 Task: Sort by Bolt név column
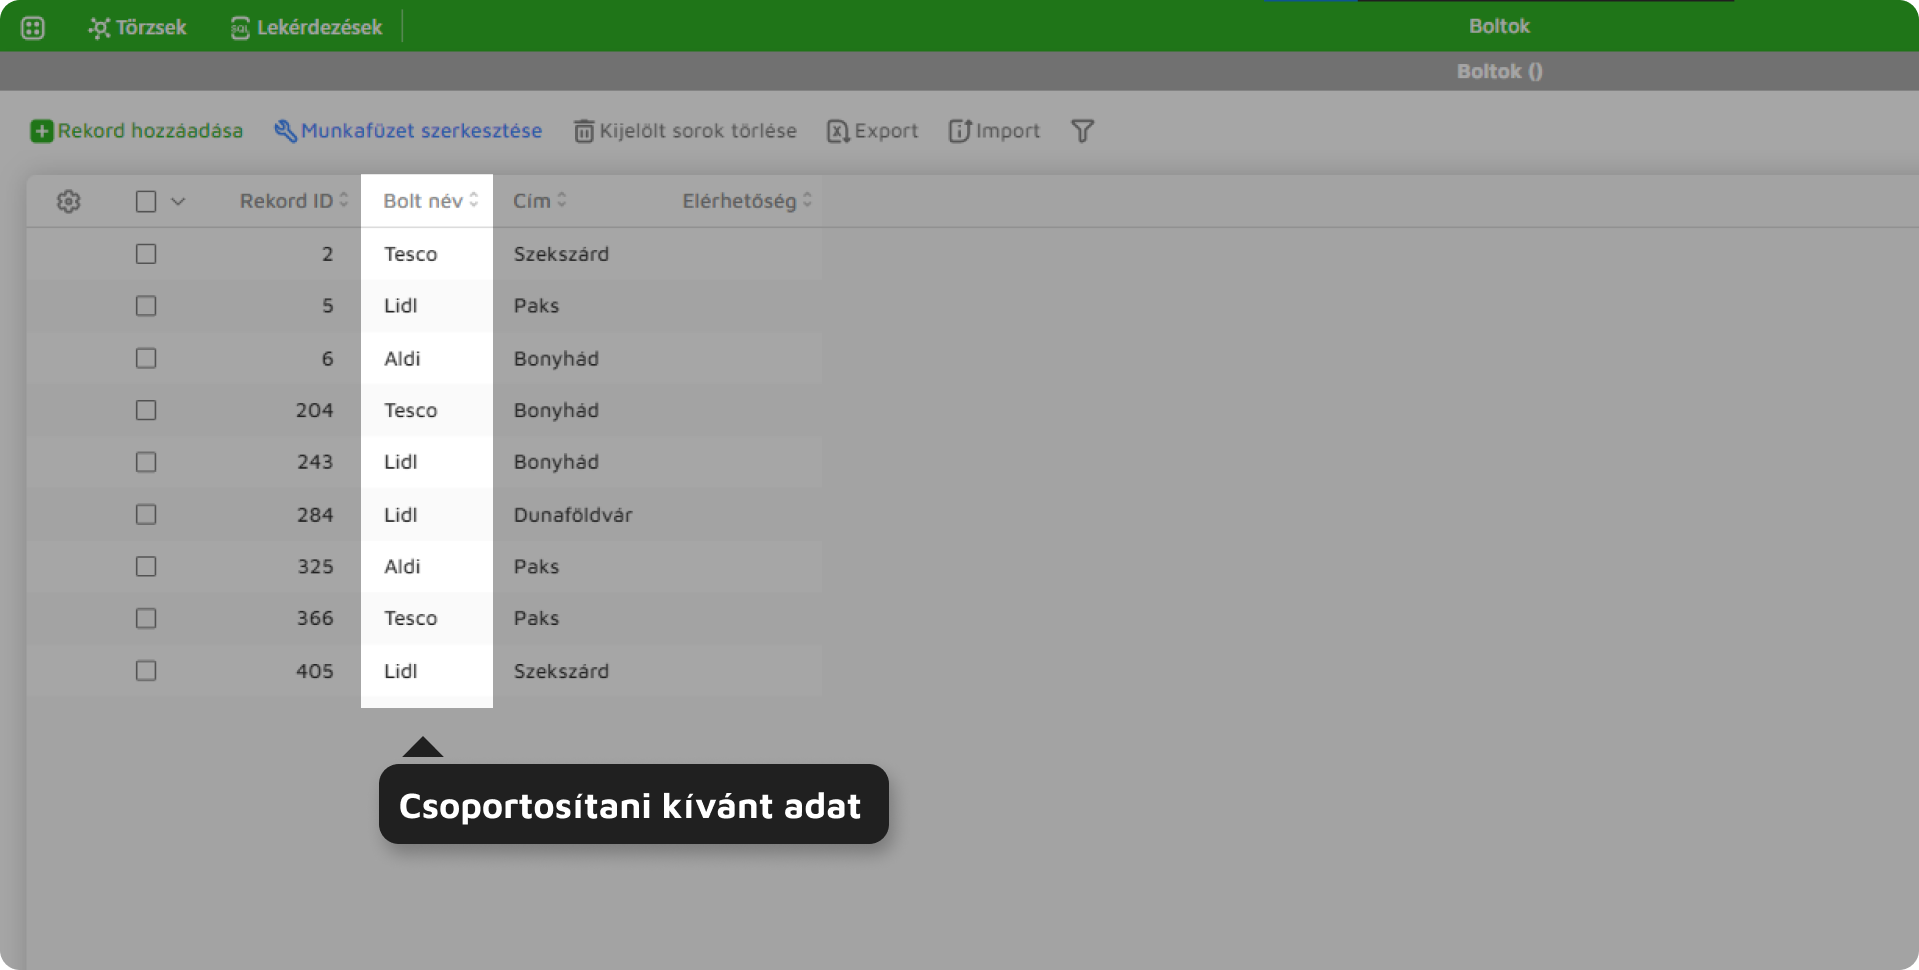click(x=431, y=201)
